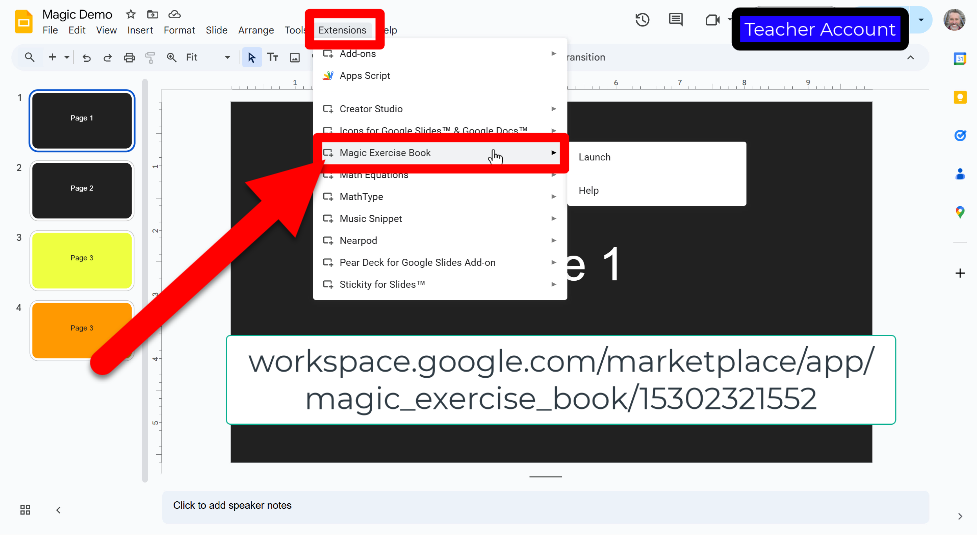977x535 pixels.
Task: Click to add speaker notes field
Action: 545,506
